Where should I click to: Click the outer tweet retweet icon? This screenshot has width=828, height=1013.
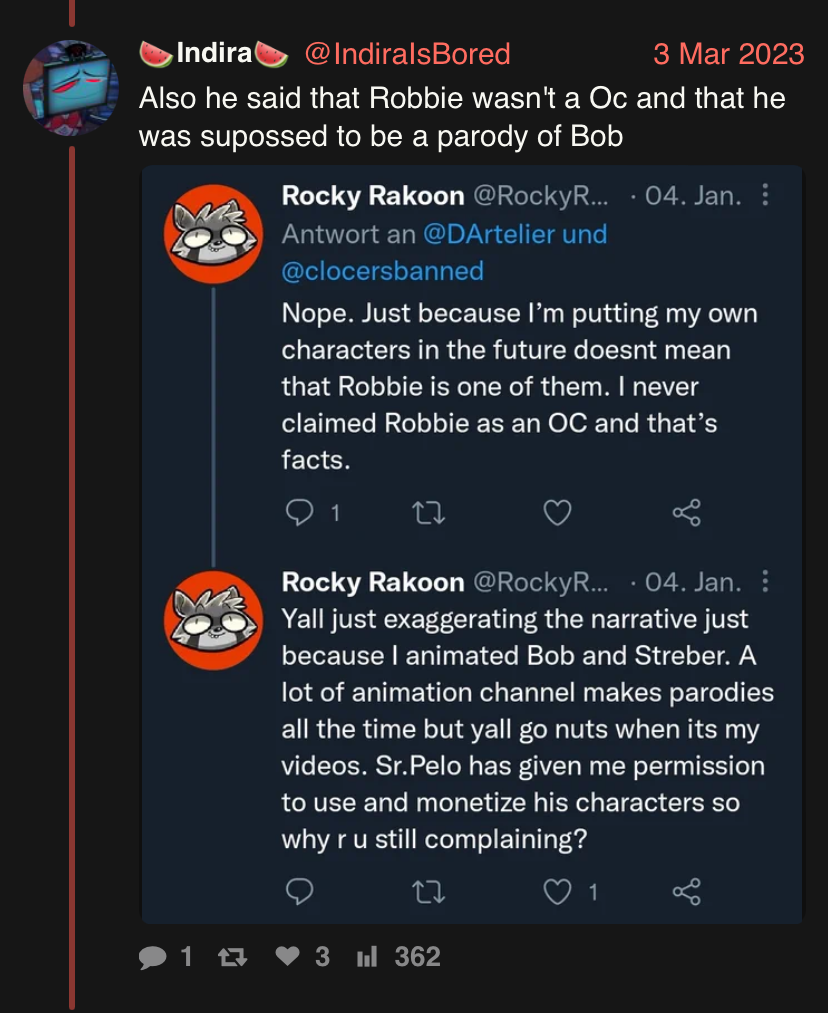coord(231,958)
